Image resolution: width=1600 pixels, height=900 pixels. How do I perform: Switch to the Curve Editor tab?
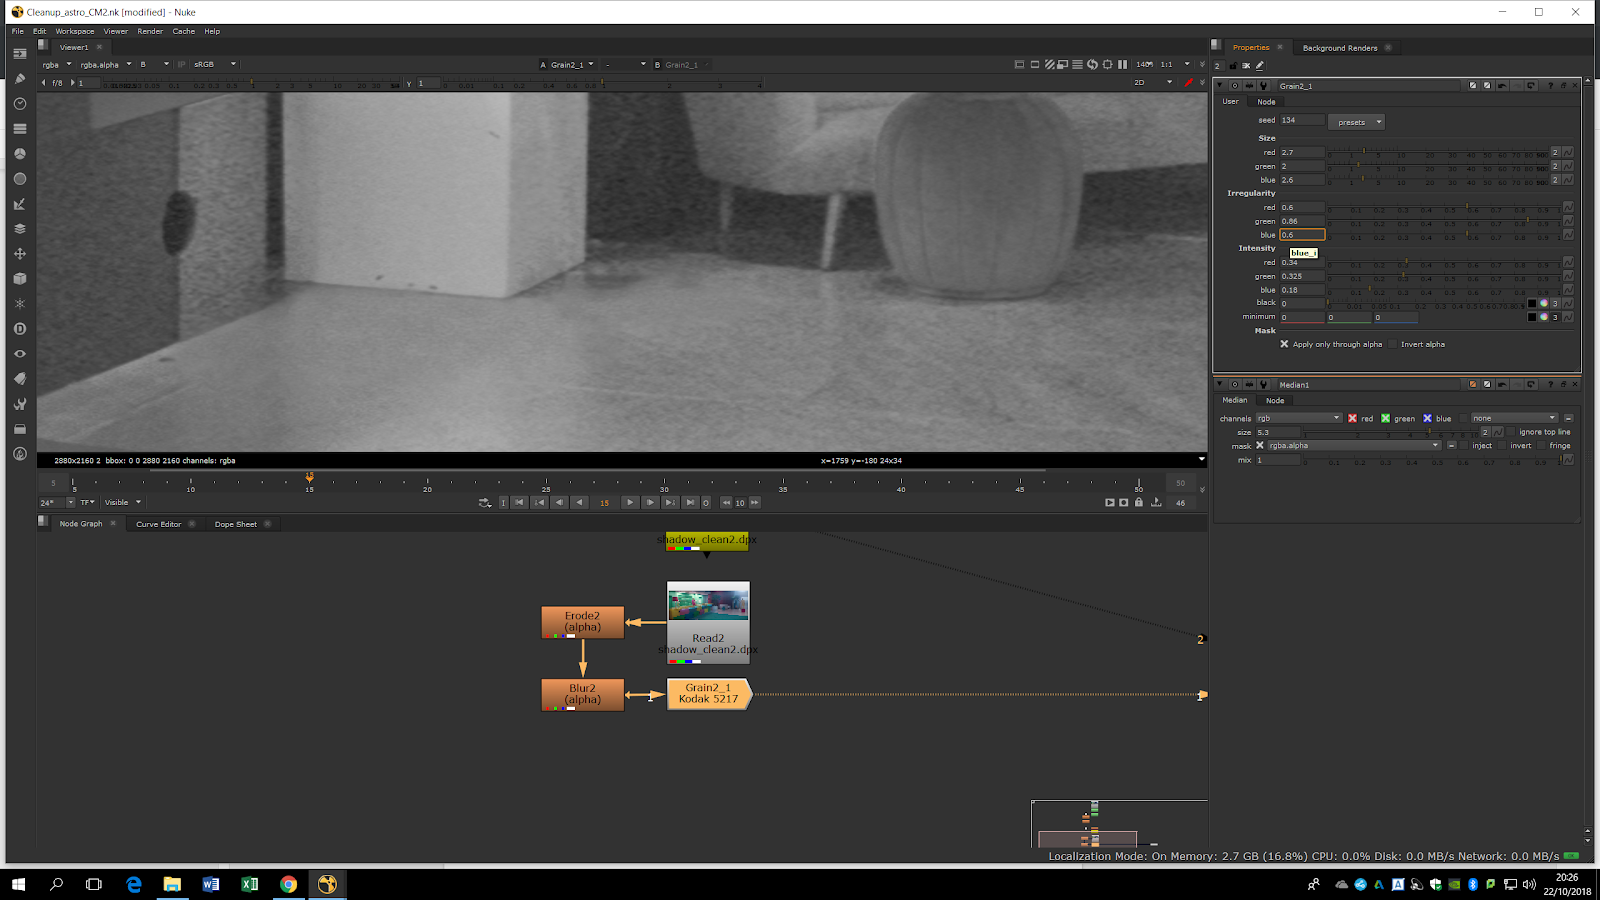[159, 524]
